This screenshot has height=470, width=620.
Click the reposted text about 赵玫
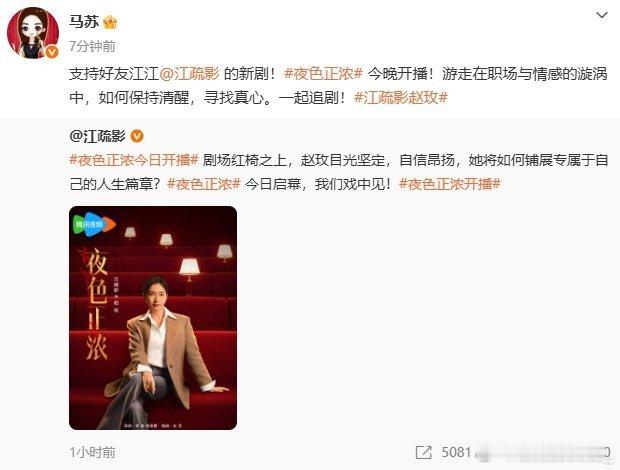338,172
